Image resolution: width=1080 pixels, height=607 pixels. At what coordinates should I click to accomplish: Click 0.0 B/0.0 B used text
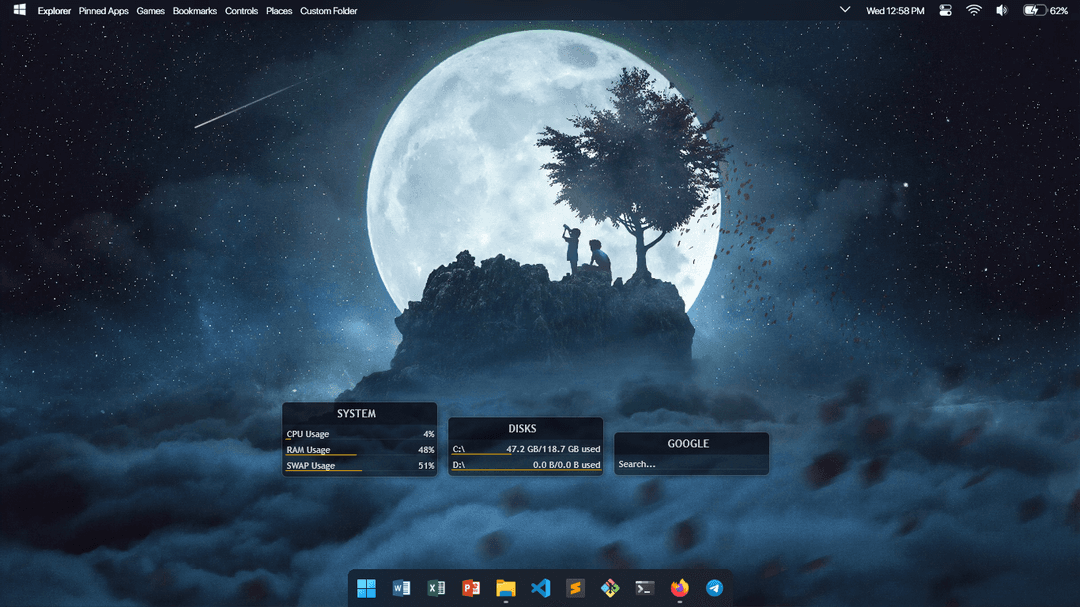566,465
